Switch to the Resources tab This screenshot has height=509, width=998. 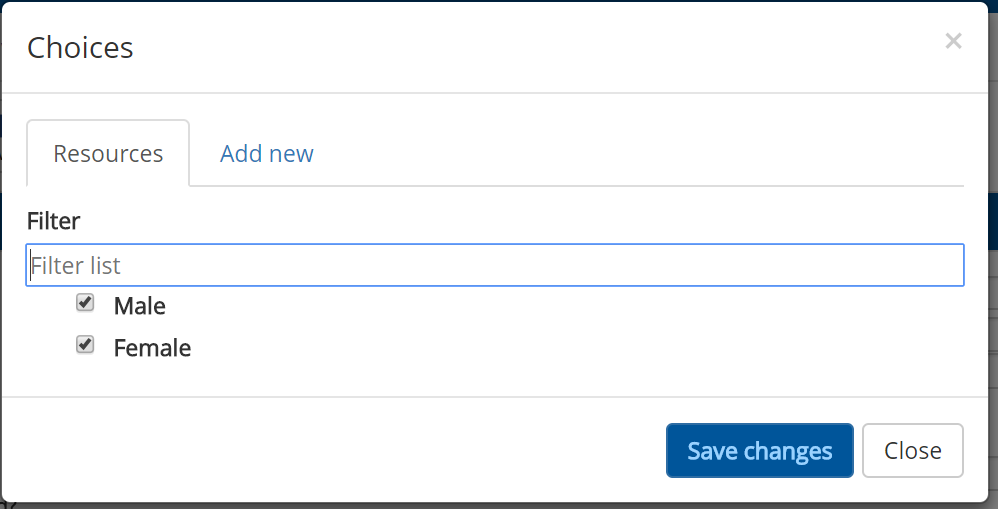(108, 154)
